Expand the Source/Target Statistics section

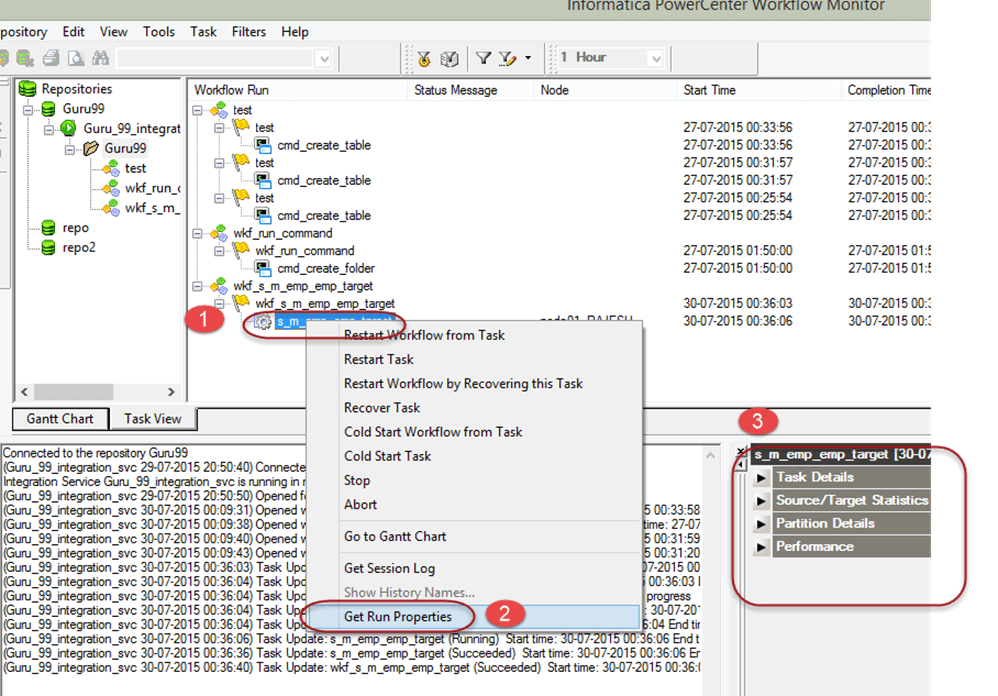pyautogui.click(x=761, y=500)
